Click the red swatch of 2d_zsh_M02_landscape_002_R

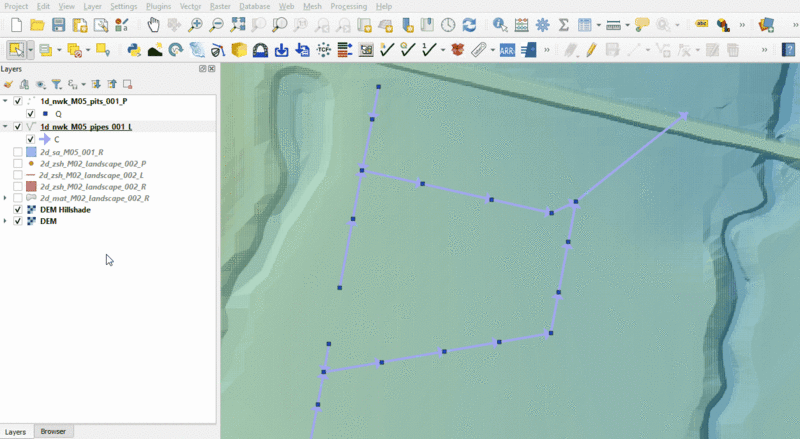point(31,187)
